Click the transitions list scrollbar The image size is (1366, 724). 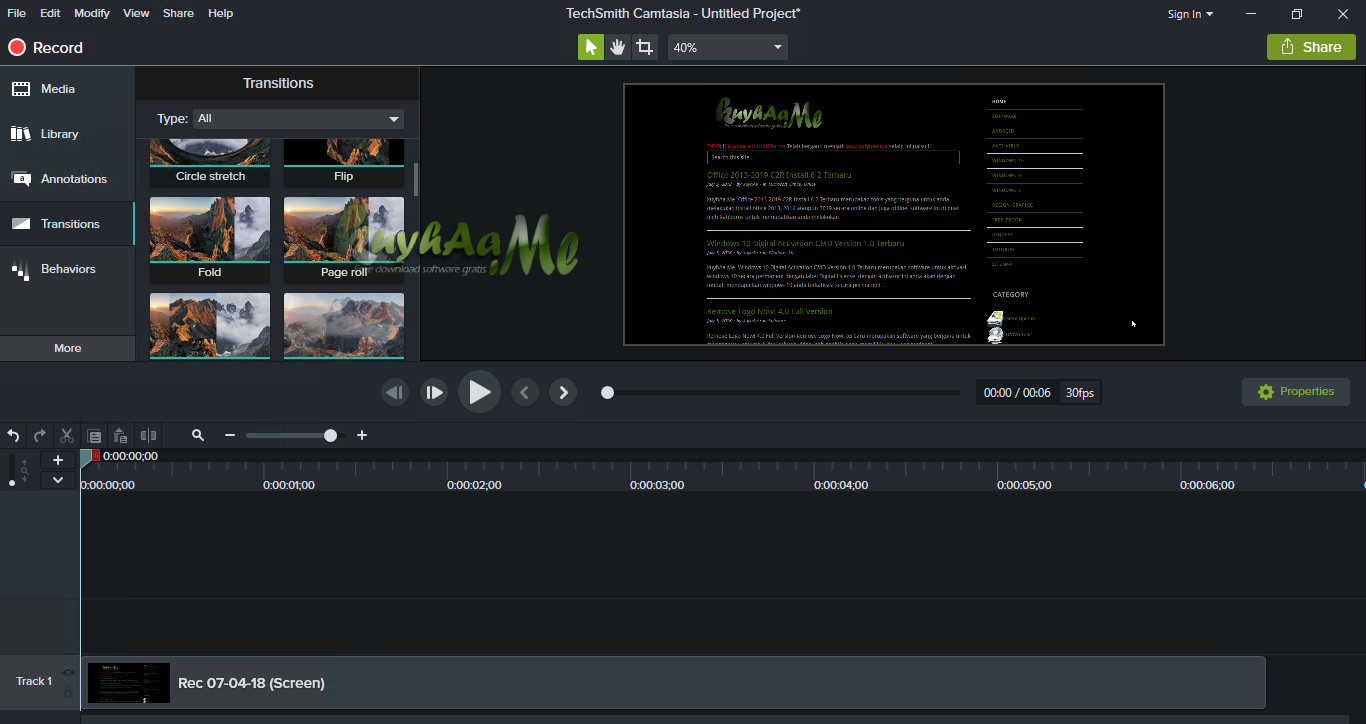[x=415, y=178]
